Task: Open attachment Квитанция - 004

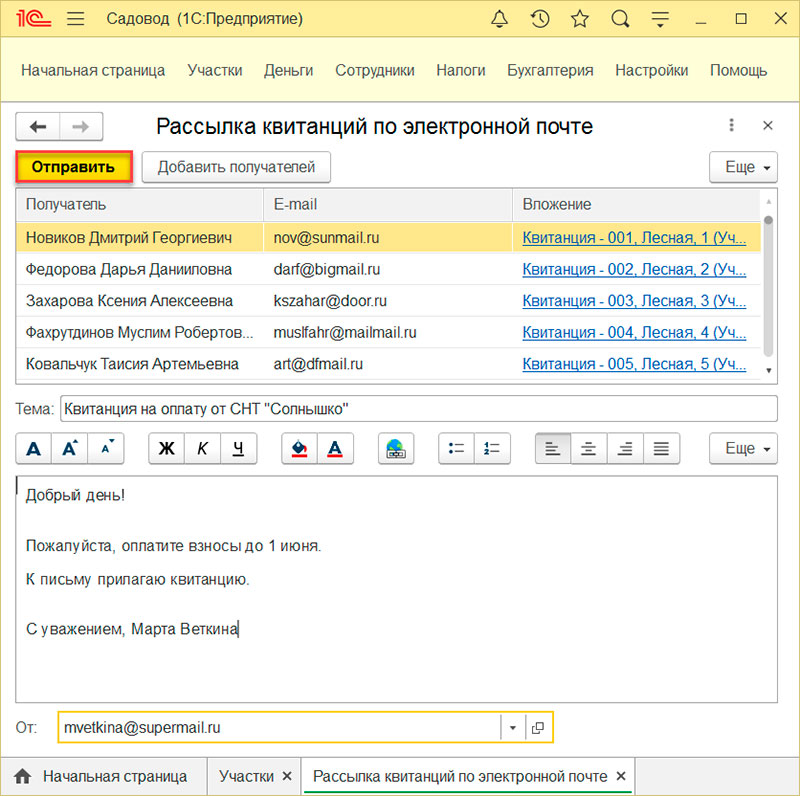Action: coord(634,333)
